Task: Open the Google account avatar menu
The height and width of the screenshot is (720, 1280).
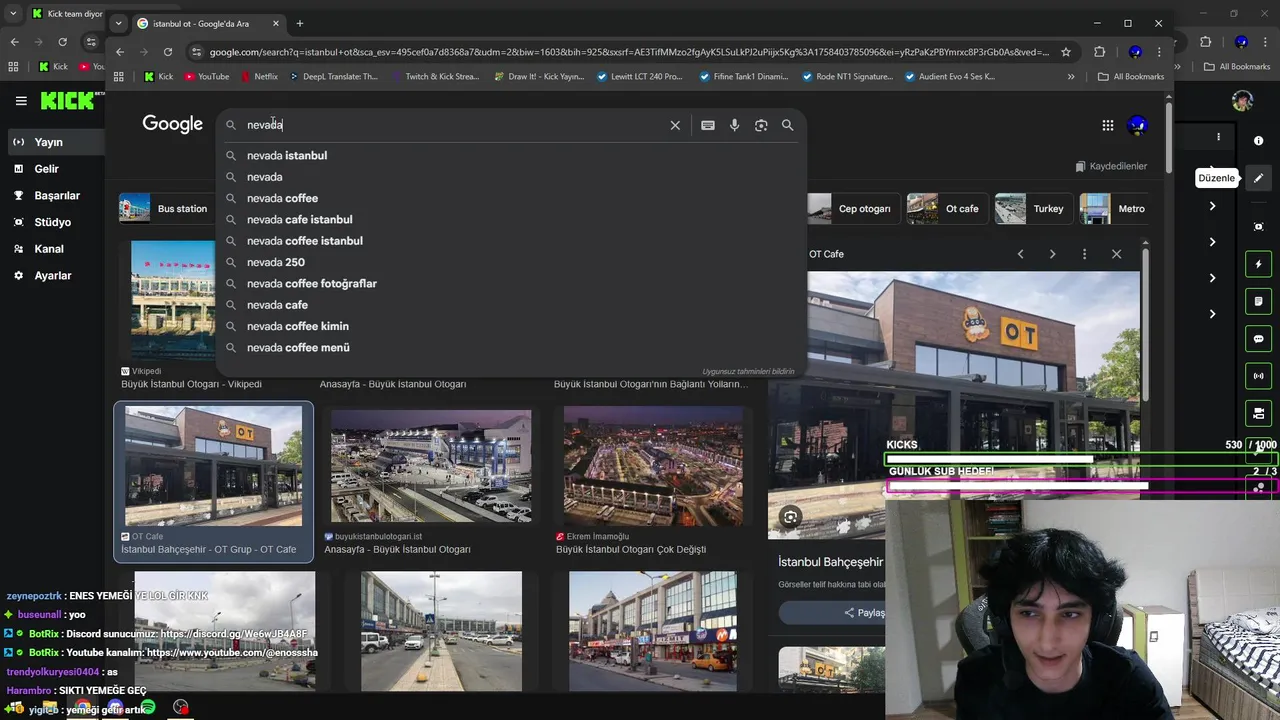Action: pyautogui.click(x=1137, y=125)
